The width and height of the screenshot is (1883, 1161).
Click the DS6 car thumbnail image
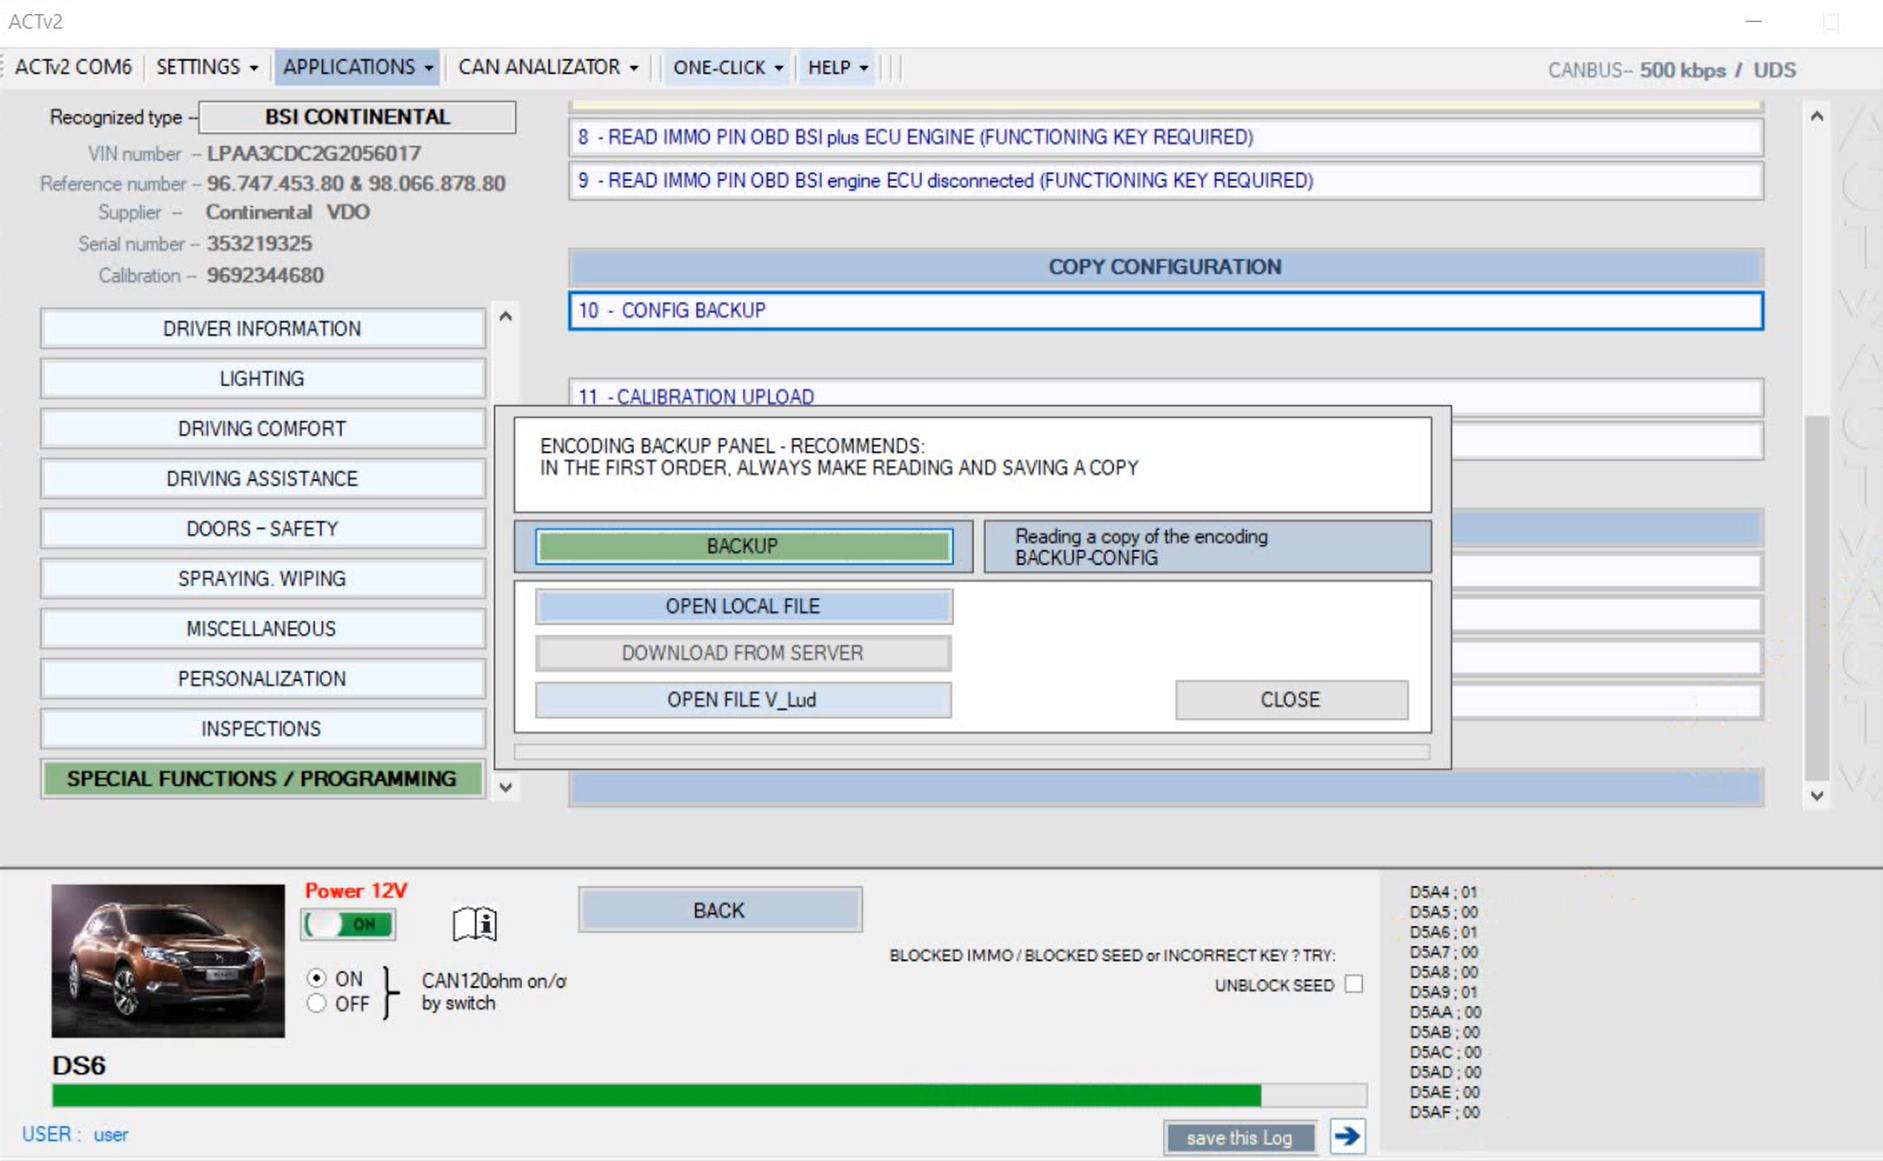[168, 960]
